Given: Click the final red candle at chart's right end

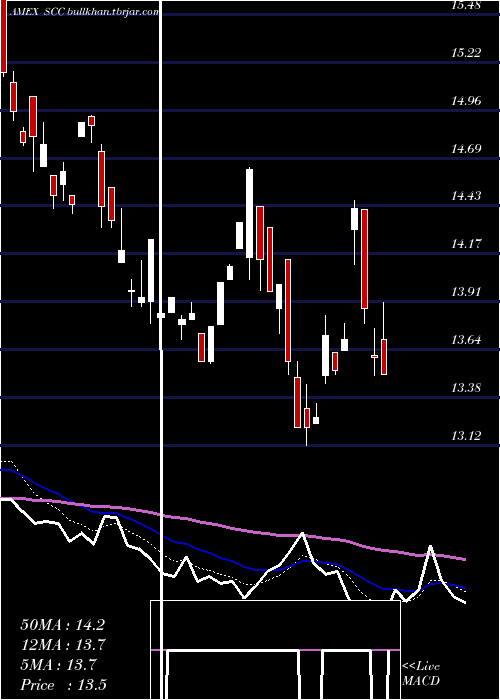Looking at the screenshot, I should [383, 357].
